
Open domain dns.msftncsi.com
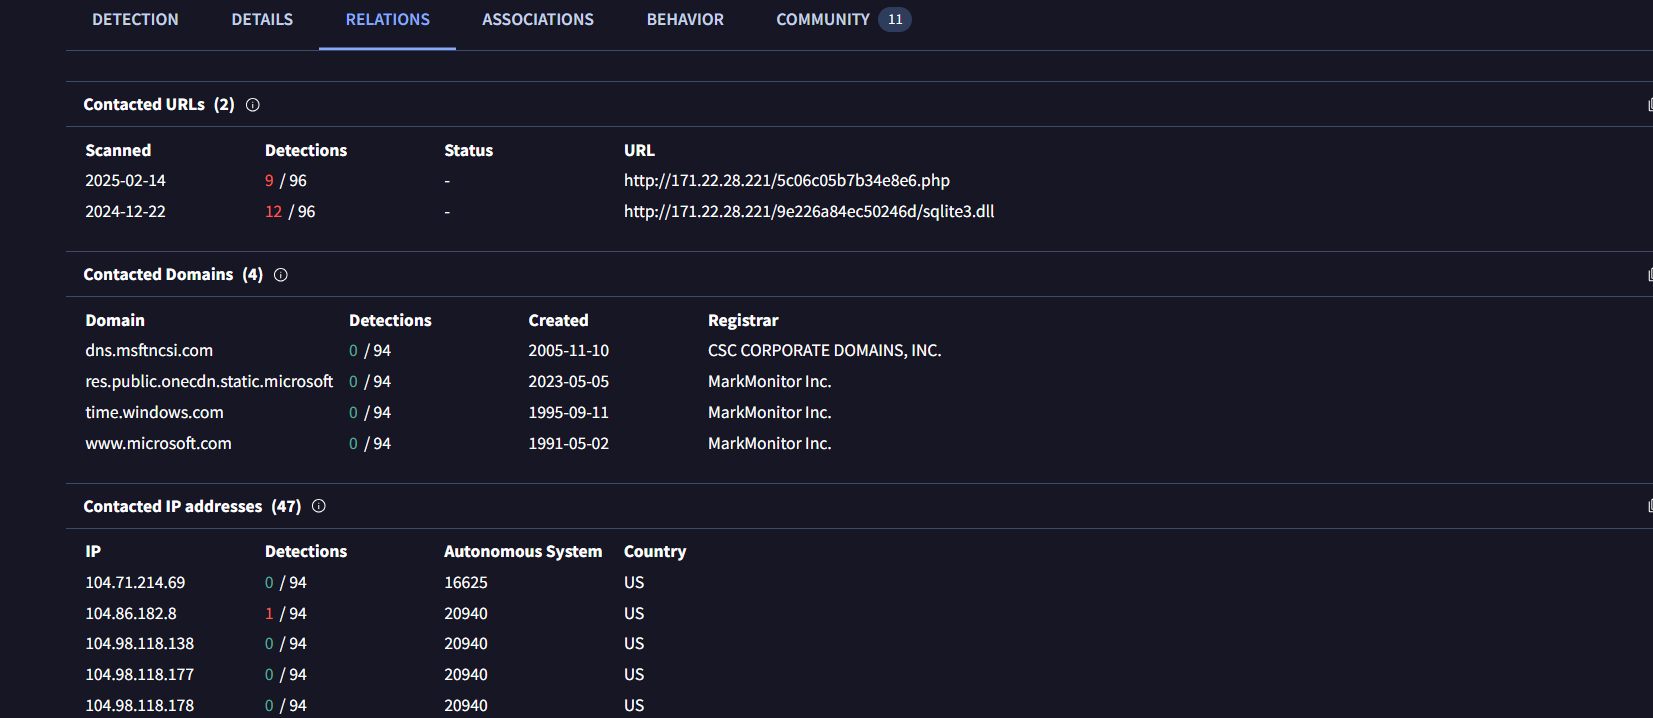[x=149, y=351]
